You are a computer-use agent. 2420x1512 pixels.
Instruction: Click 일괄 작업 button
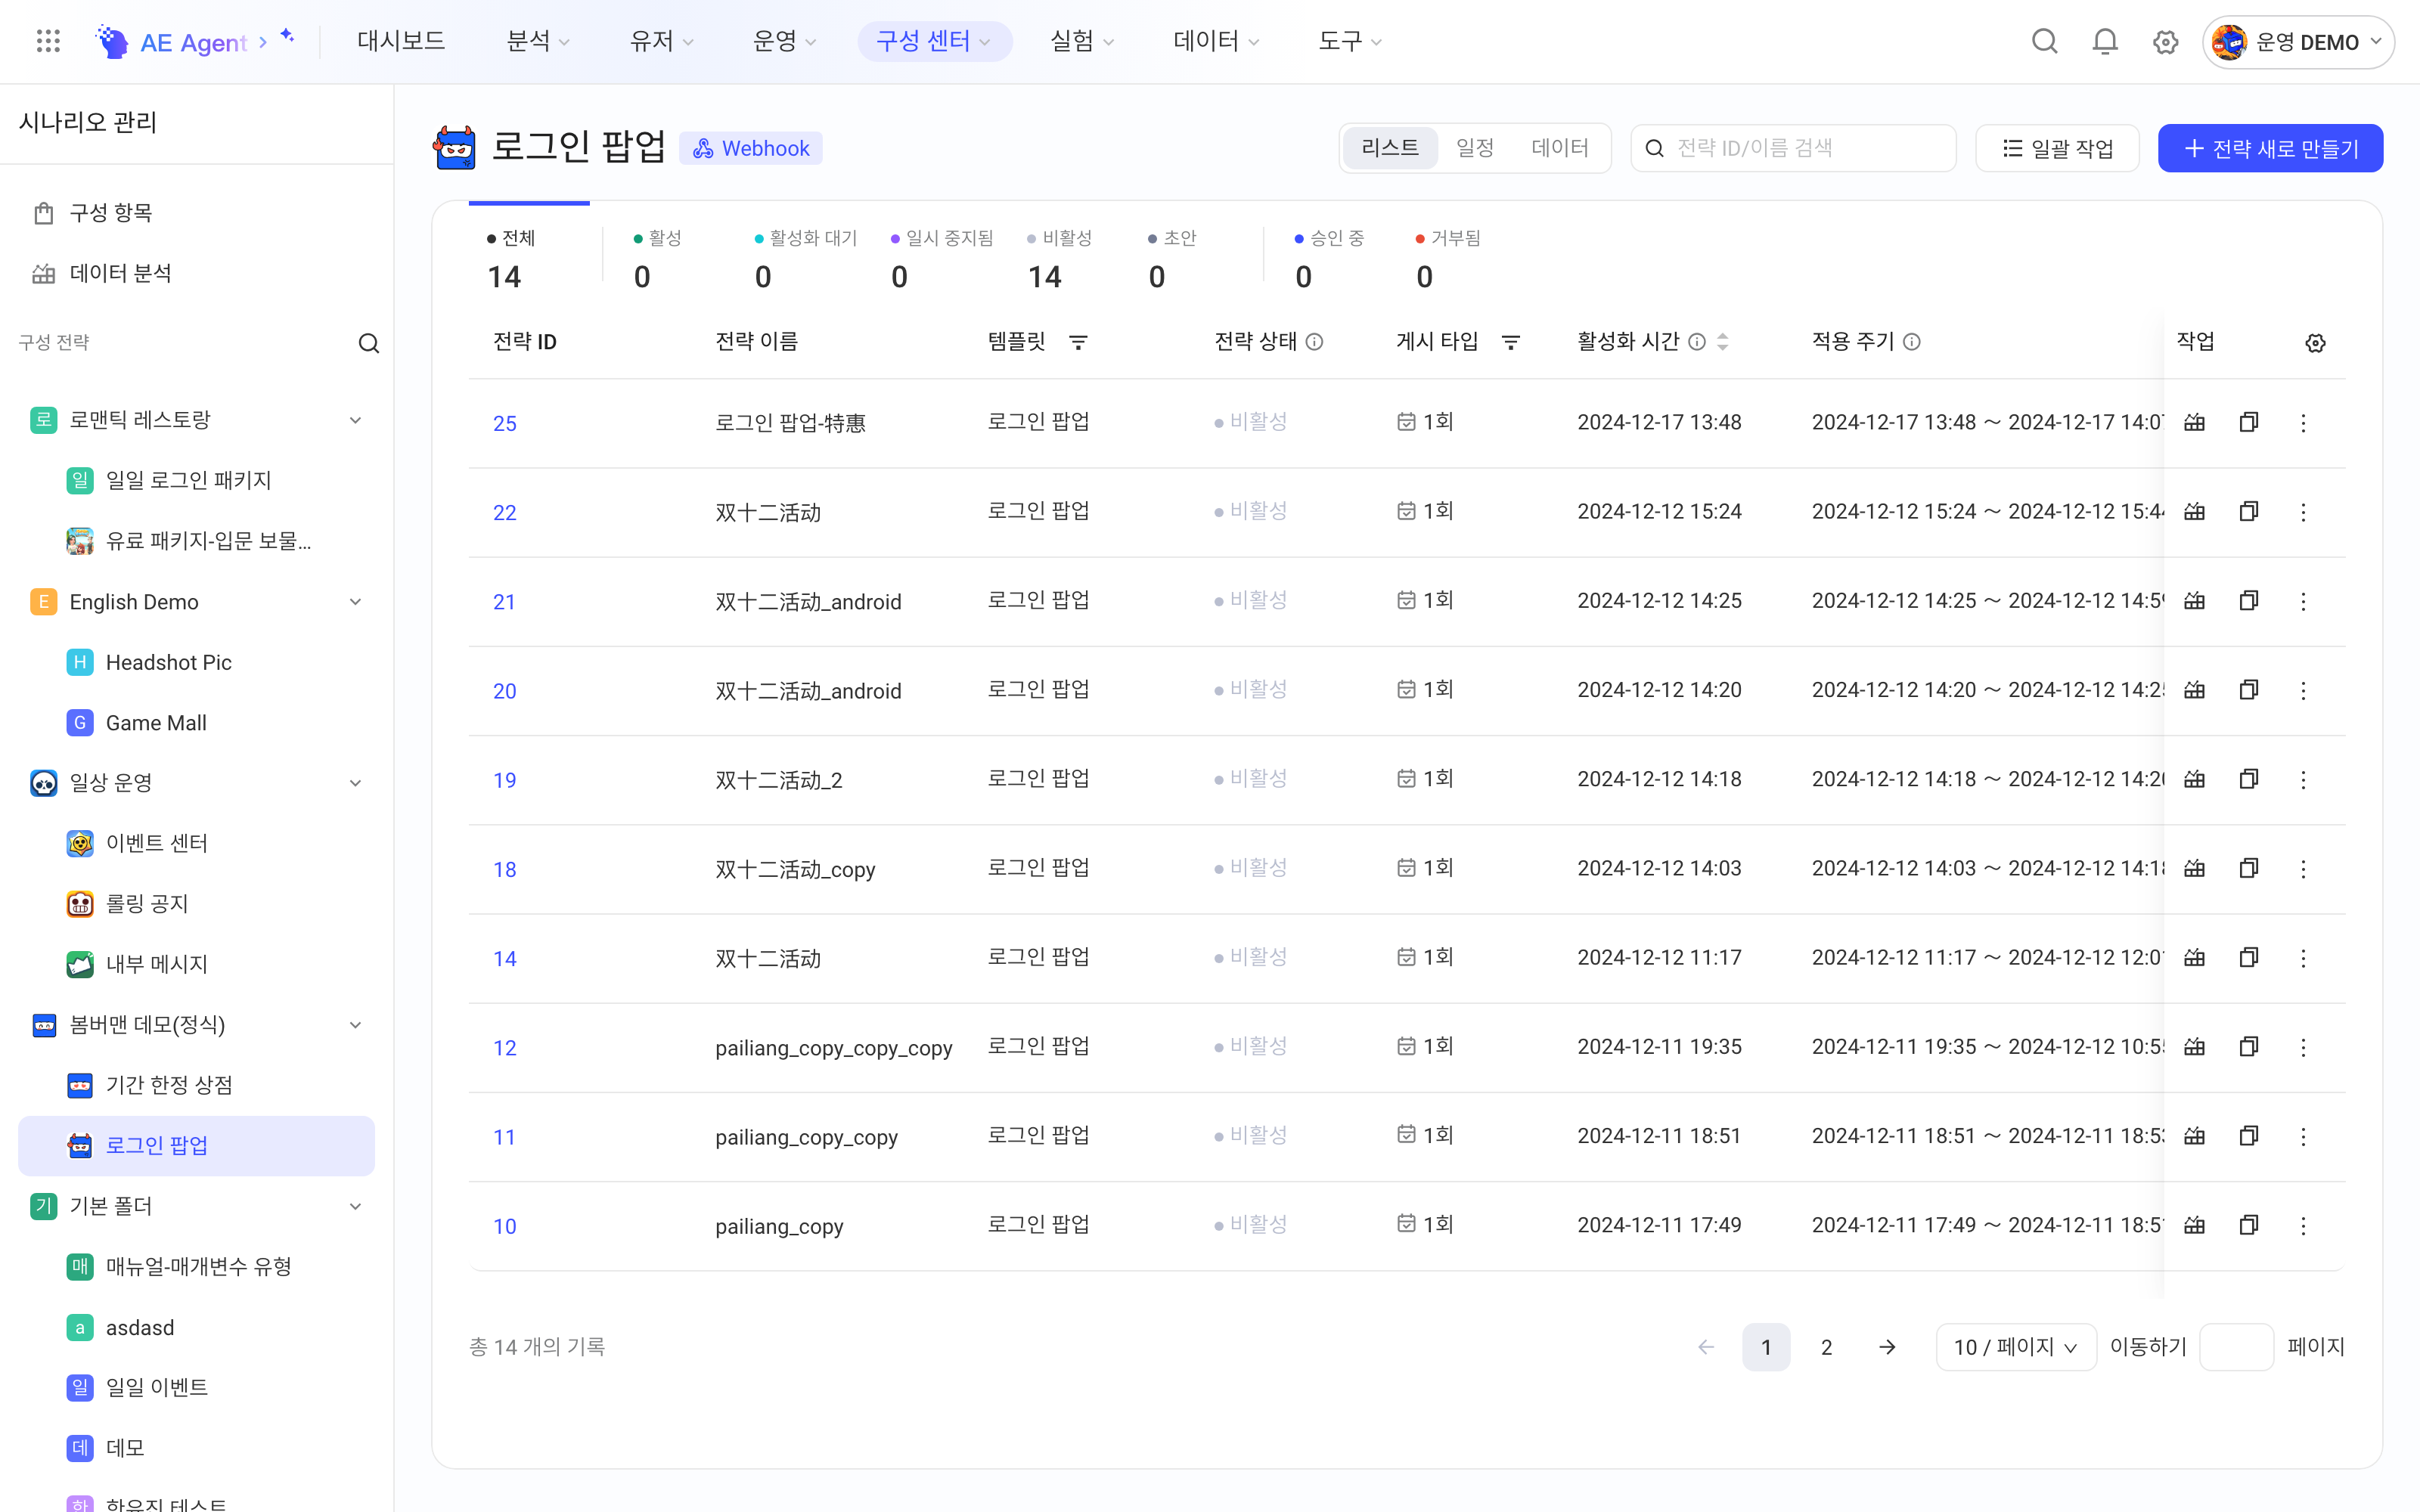2057,148
